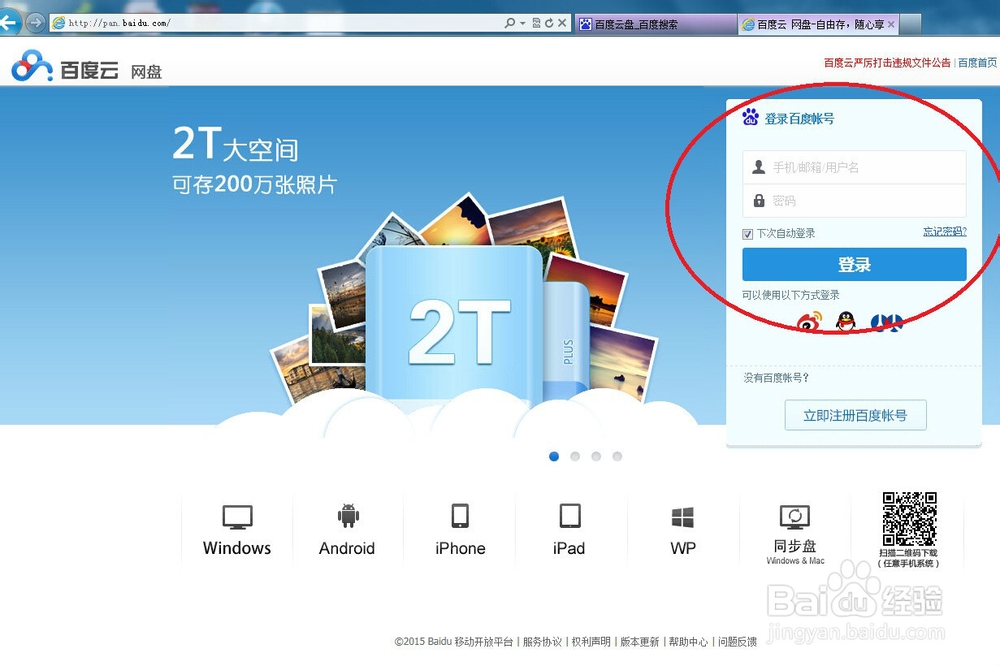Open the 移动开放平台 footer link
This screenshot has width=1000, height=666.
point(483,641)
